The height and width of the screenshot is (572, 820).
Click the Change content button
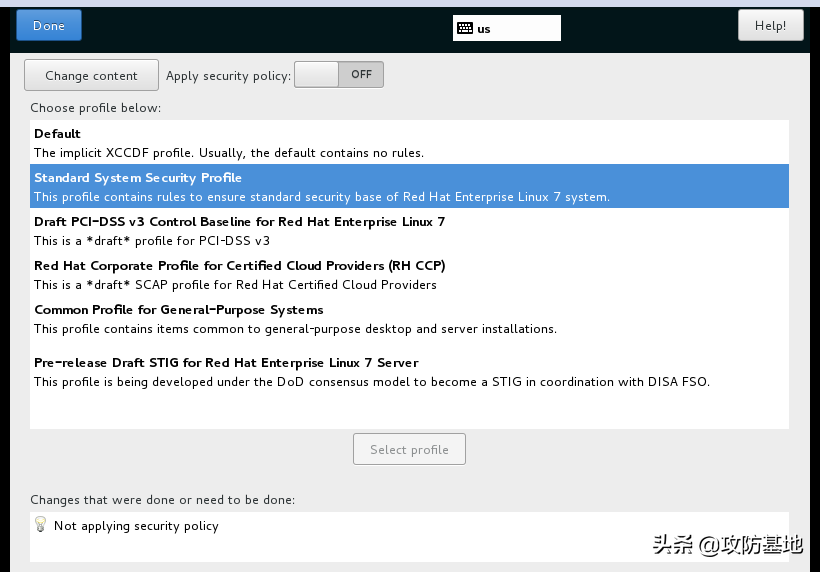(x=91, y=76)
